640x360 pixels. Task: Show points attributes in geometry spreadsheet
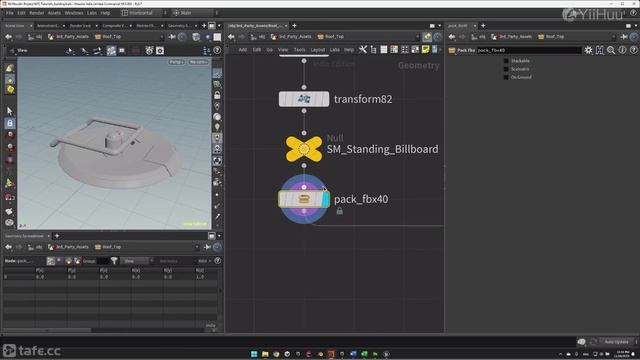[51, 260]
